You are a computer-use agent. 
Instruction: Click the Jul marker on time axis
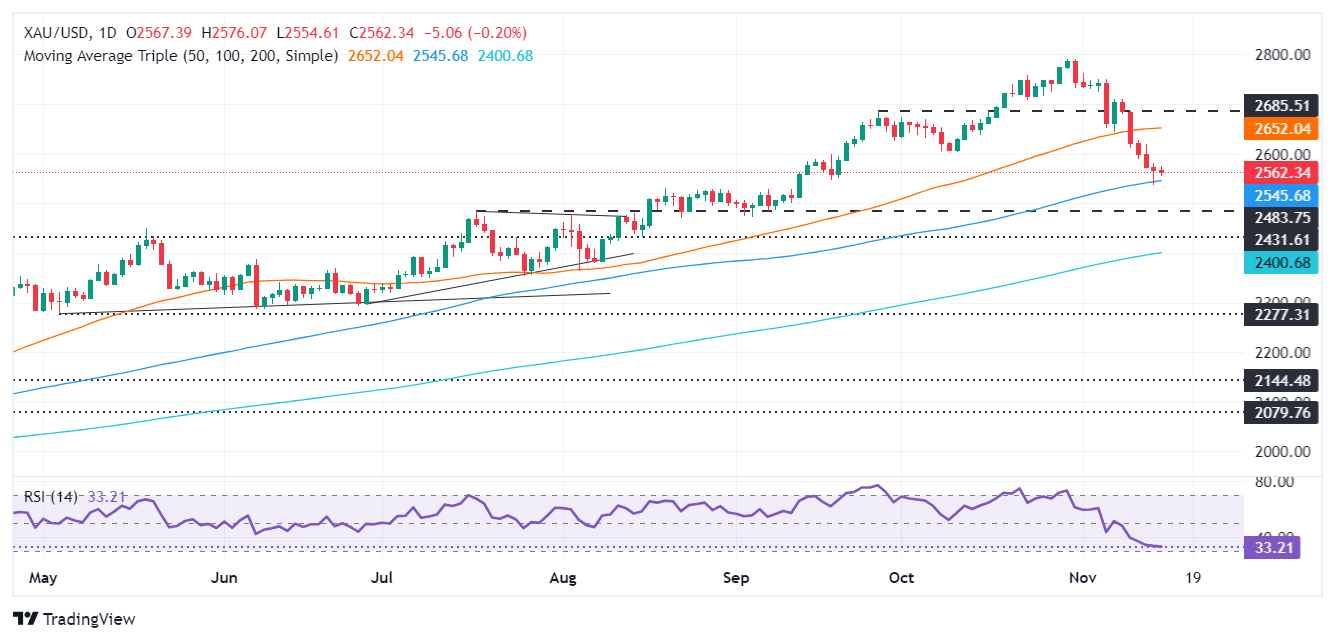pyautogui.click(x=383, y=578)
